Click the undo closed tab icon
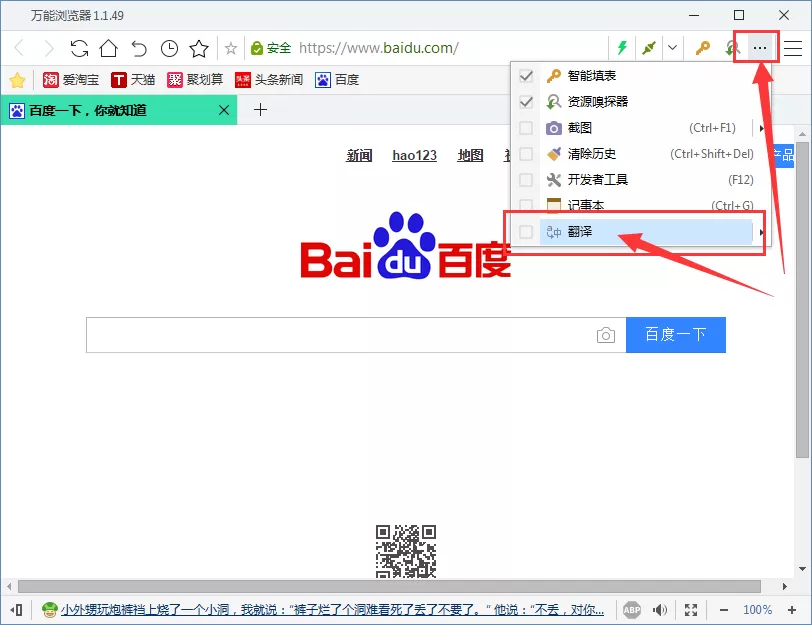Image resolution: width=812 pixels, height=625 pixels. [x=139, y=48]
